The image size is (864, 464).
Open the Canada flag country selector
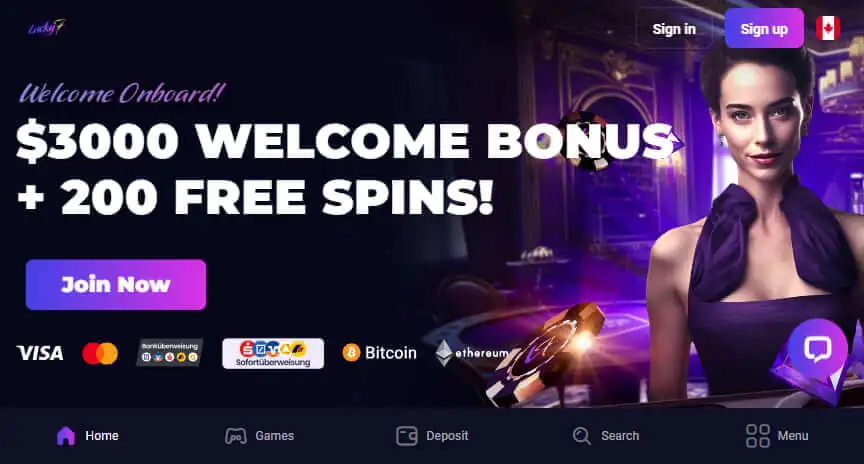tap(828, 28)
